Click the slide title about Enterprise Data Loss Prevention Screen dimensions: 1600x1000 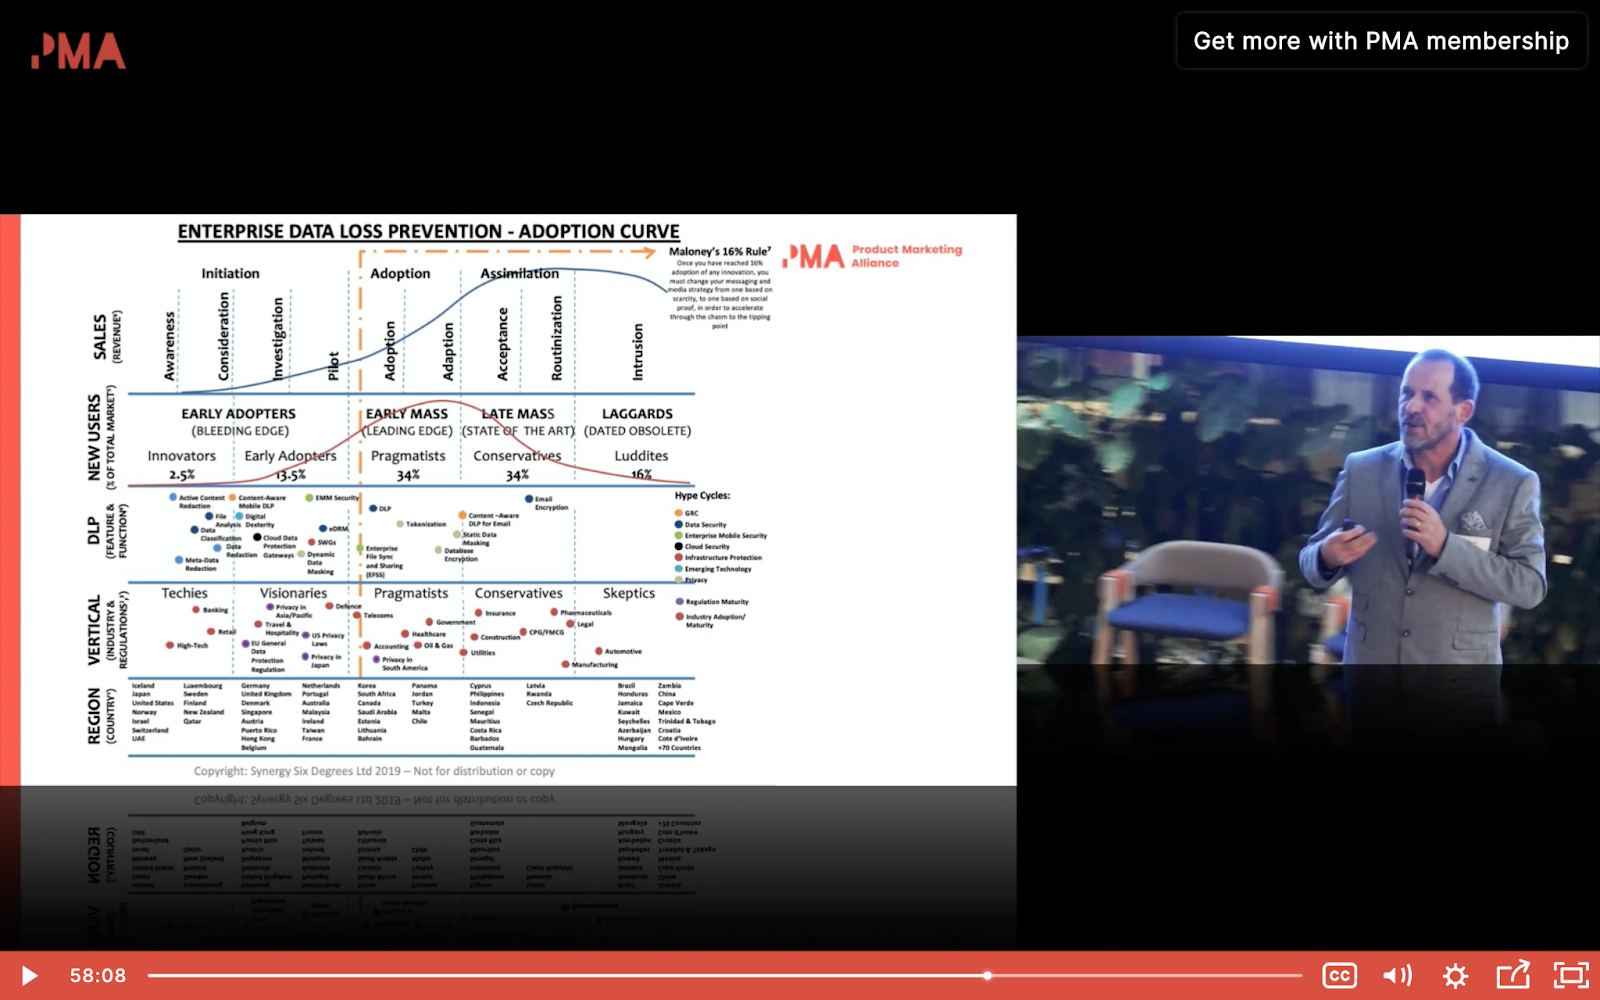point(428,231)
